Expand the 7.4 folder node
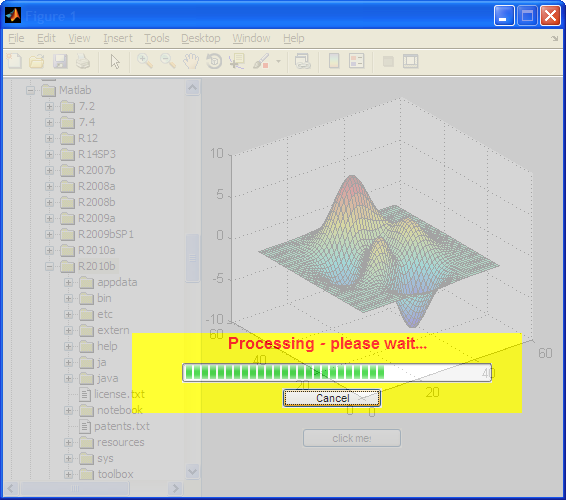The image size is (566, 500). click(x=49, y=122)
